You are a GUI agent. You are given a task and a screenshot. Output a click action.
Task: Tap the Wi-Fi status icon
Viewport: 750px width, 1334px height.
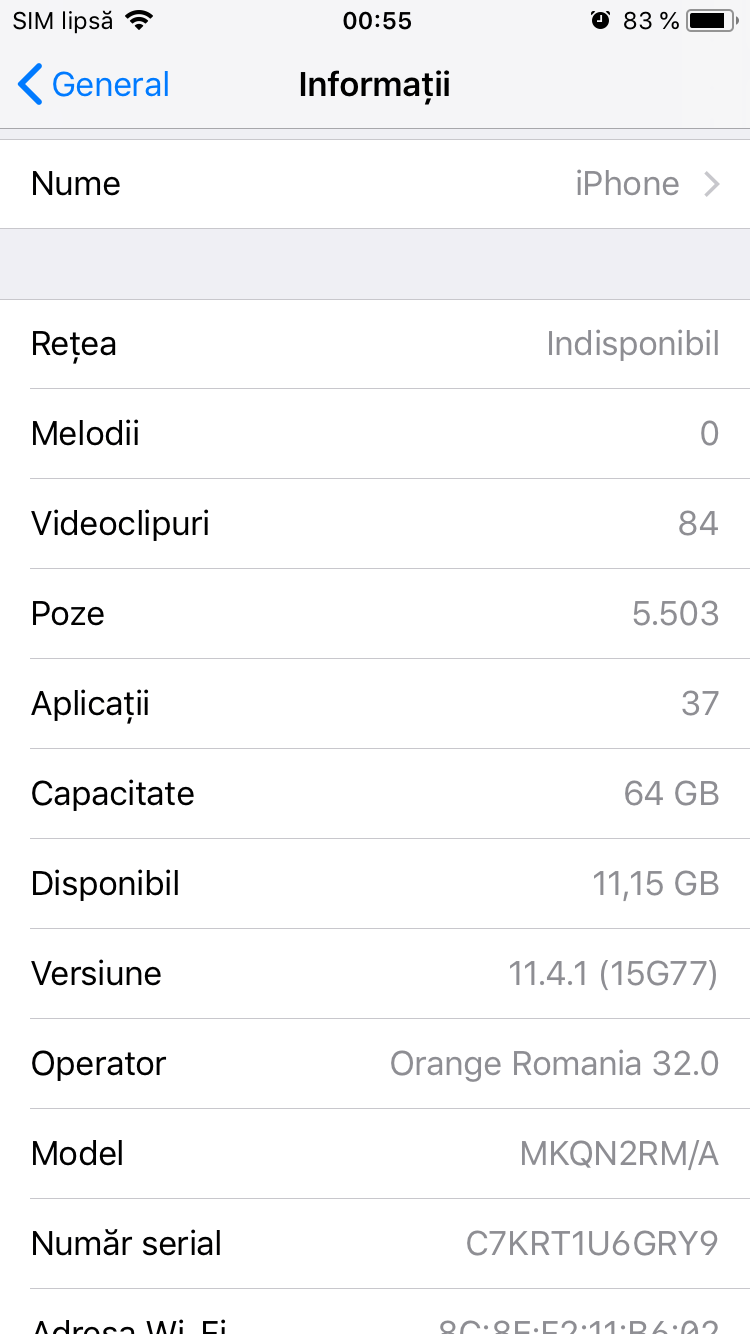(x=140, y=20)
